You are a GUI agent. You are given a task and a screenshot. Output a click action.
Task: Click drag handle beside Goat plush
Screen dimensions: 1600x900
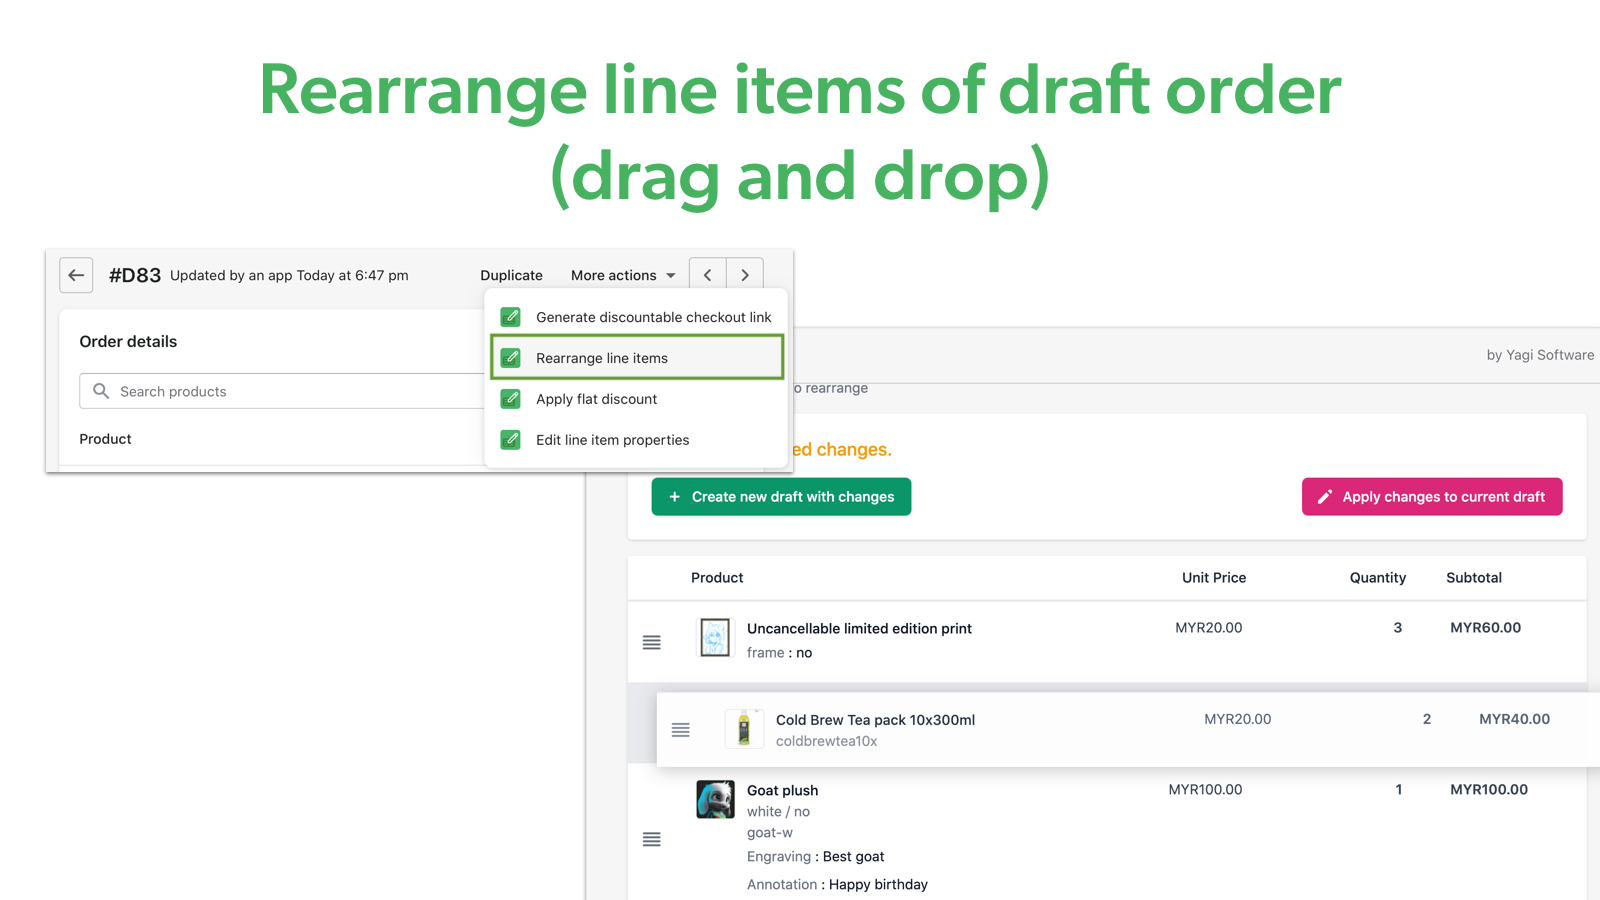(x=652, y=839)
